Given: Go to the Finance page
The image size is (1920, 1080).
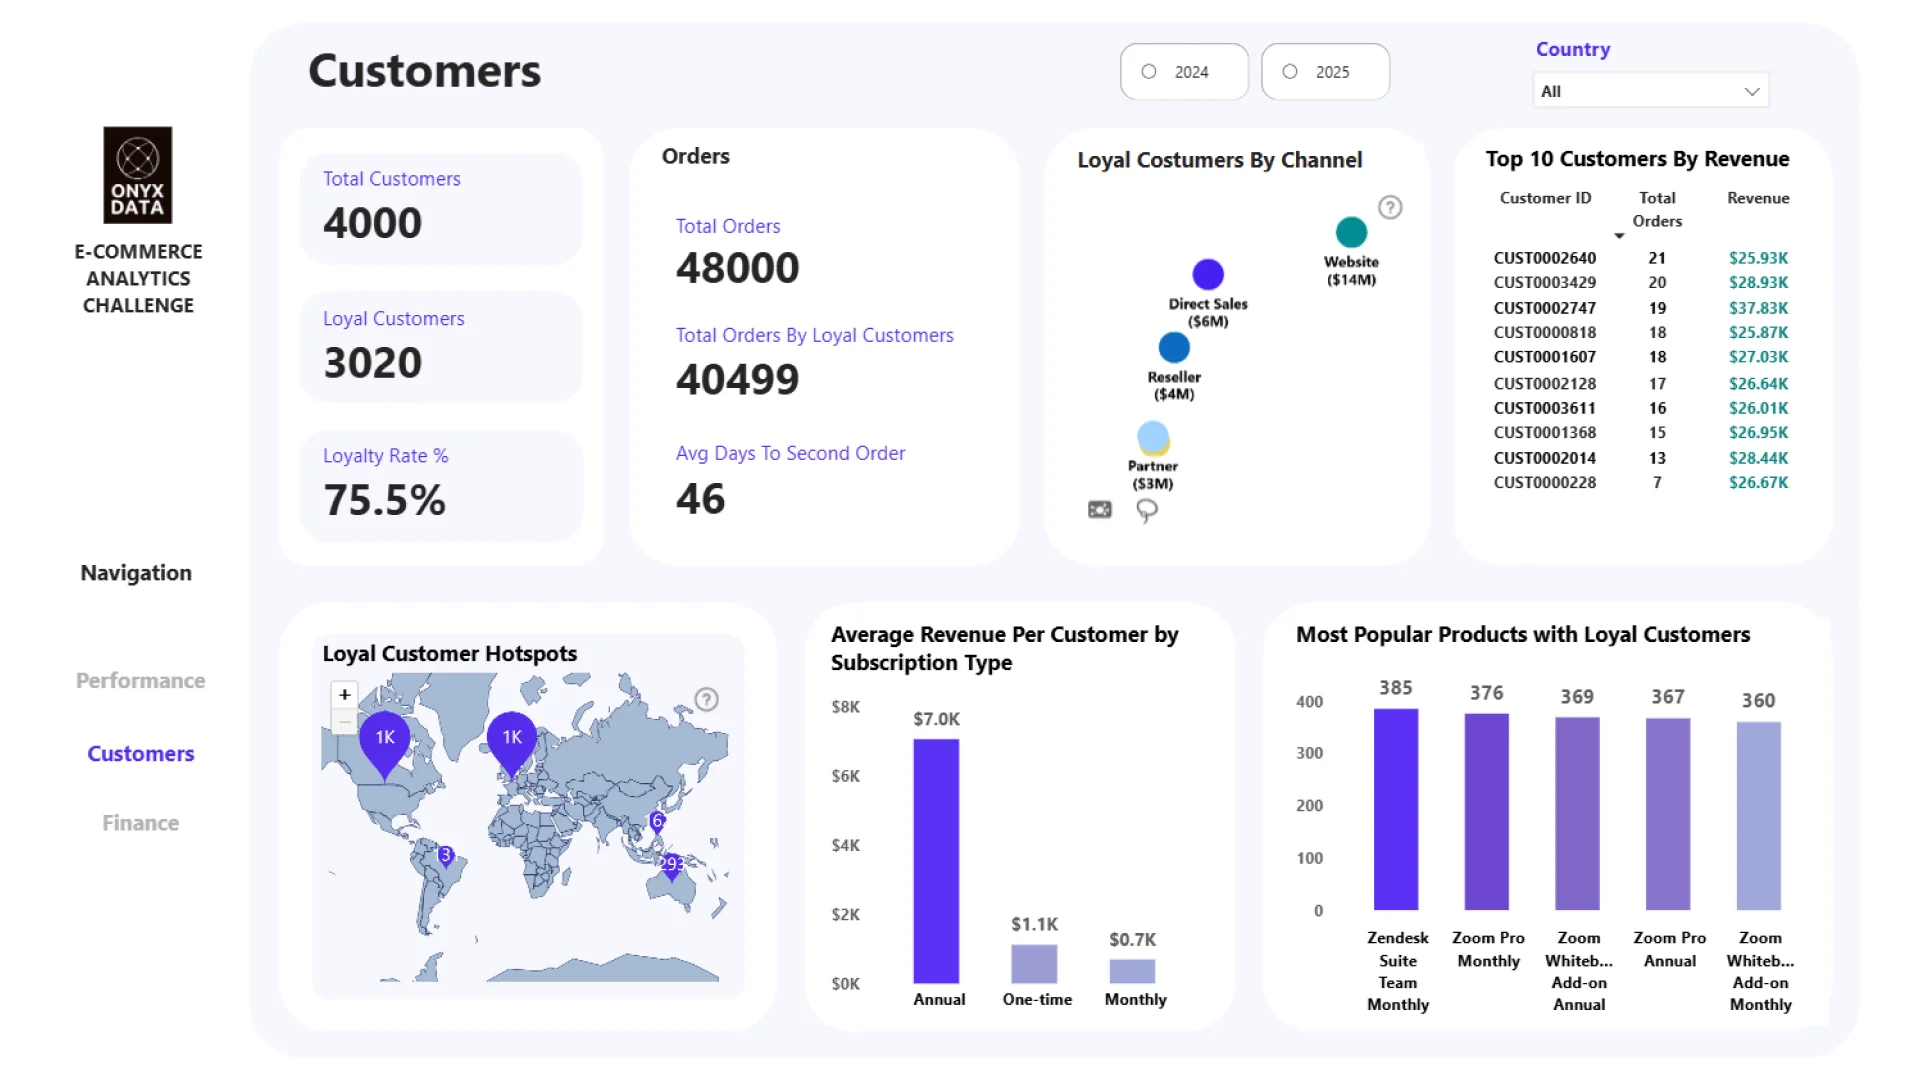Looking at the screenshot, I should click(x=140, y=823).
